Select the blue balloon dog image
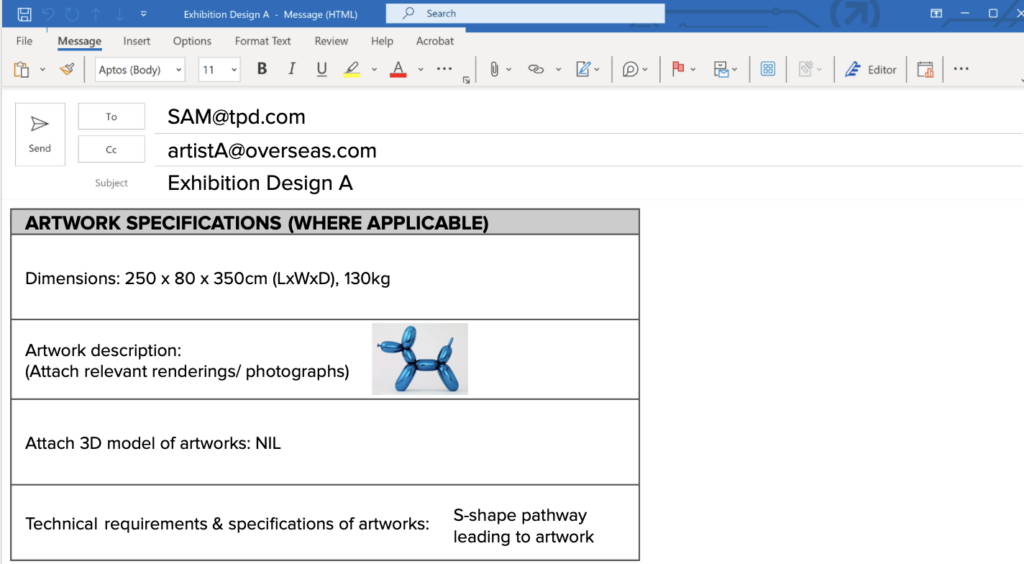The width and height of the screenshot is (1024, 564). click(420, 358)
